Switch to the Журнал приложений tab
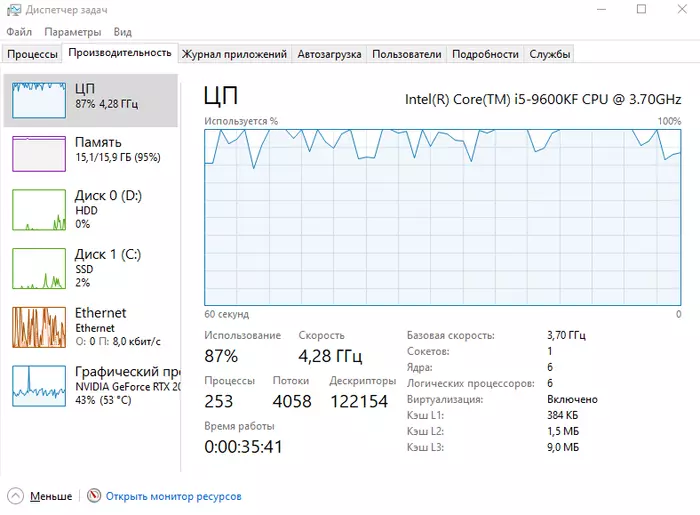The image size is (700, 515). click(x=234, y=54)
